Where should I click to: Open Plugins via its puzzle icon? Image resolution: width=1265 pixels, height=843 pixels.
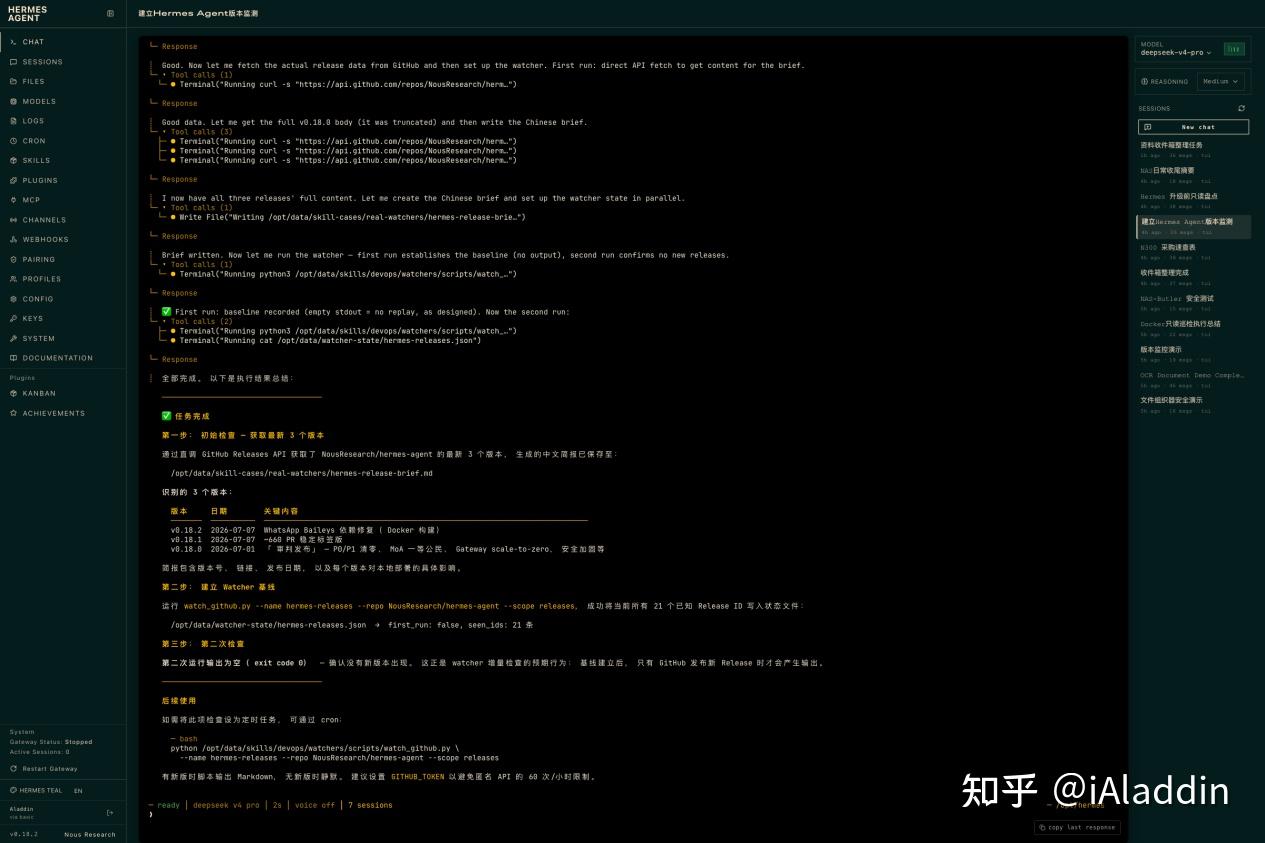[x=13, y=180]
